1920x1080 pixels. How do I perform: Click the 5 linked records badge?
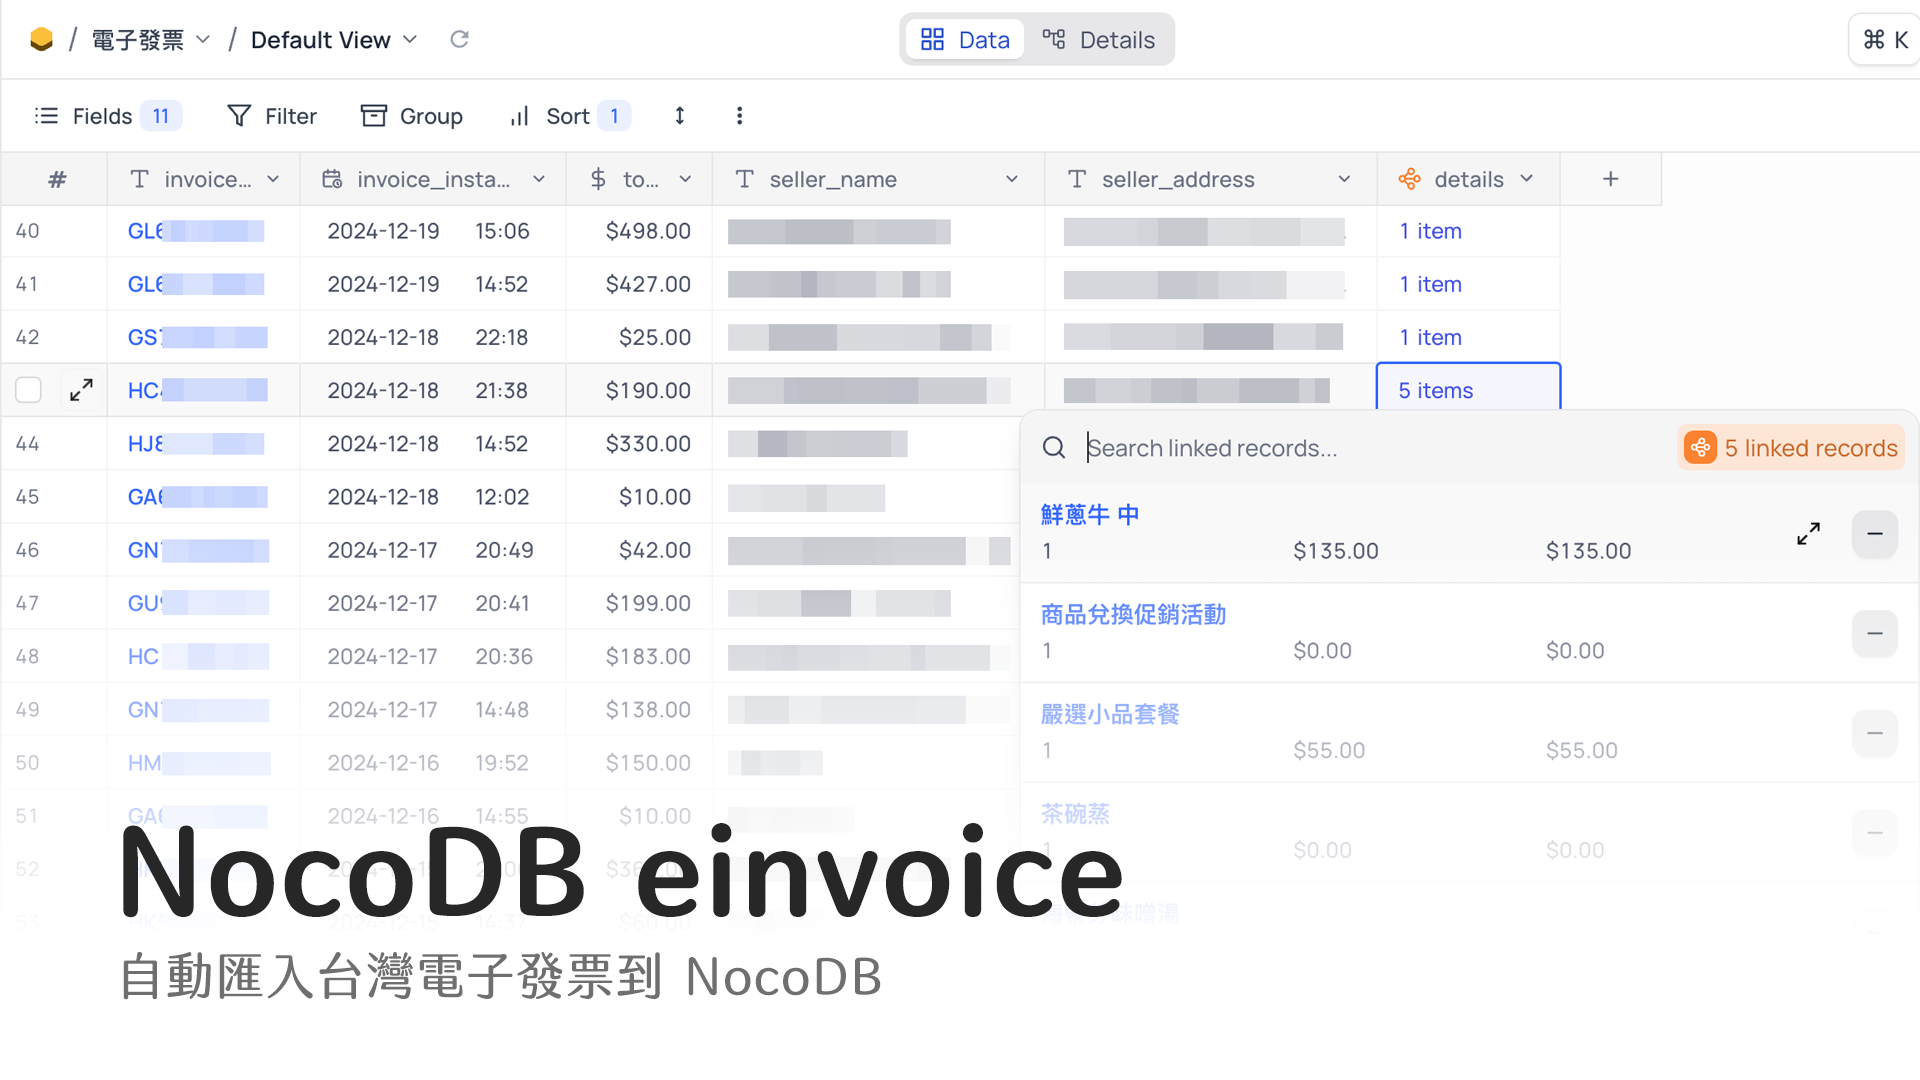pyautogui.click(x=1790, y=447)
